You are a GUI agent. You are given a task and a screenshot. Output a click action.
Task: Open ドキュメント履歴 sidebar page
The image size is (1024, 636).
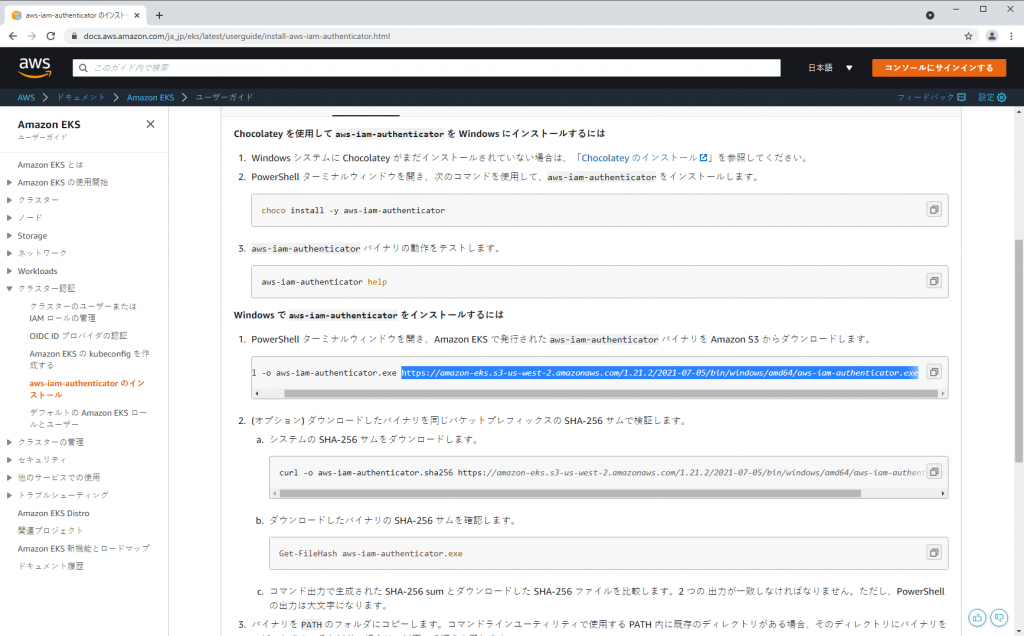(50, 566)
